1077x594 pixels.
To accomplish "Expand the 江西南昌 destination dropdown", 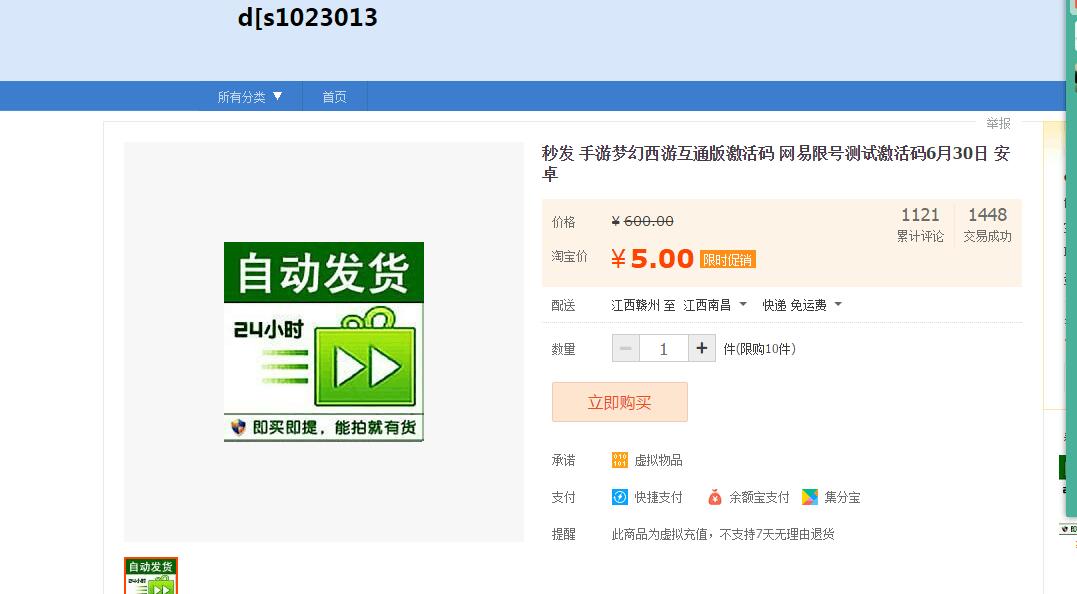I will click(714, 305).
